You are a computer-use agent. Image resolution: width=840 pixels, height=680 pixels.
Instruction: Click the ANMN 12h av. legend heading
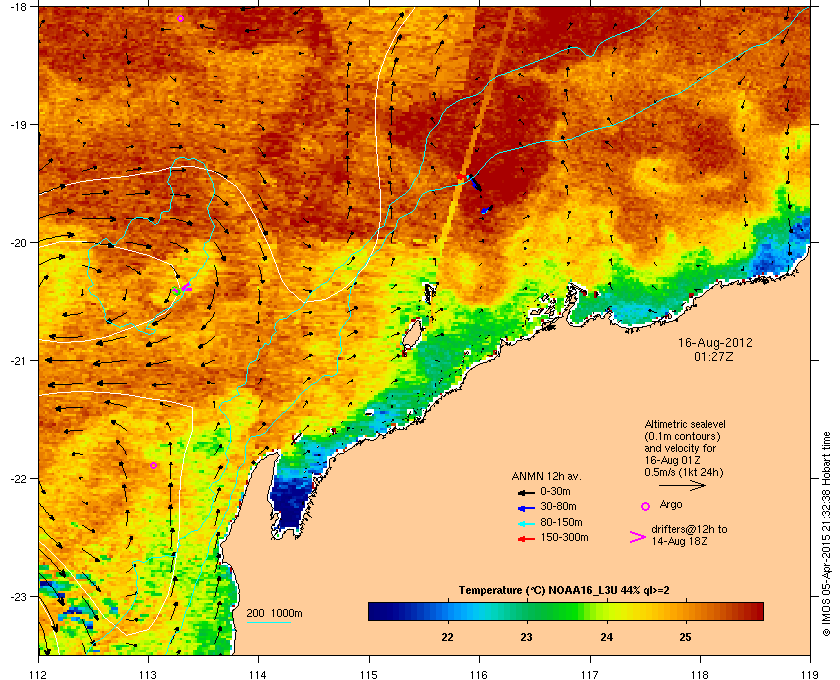tap(546, 476)
